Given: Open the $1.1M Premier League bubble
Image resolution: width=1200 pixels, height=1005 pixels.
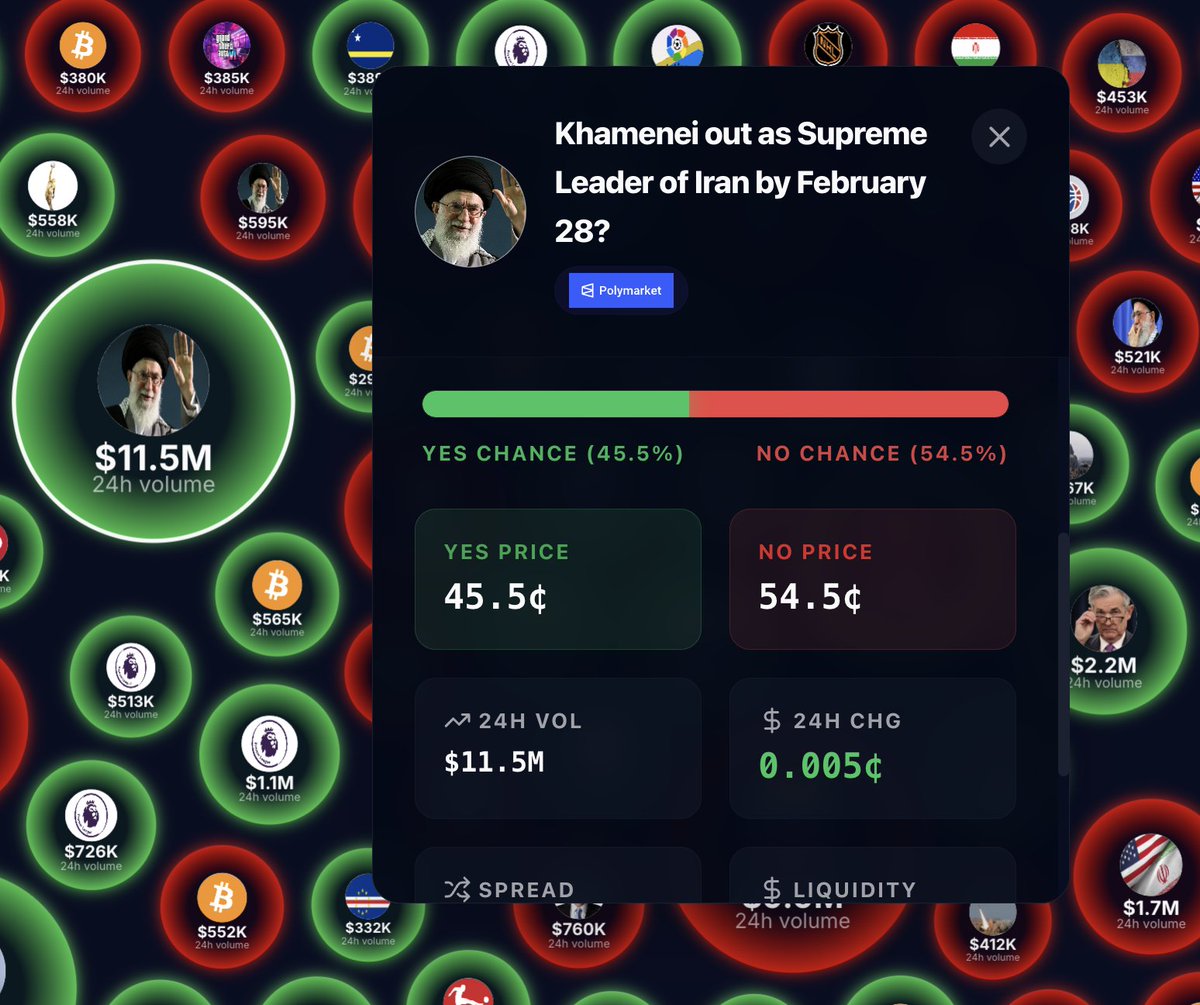Looking at the screenshot, I should coord(269,755).
